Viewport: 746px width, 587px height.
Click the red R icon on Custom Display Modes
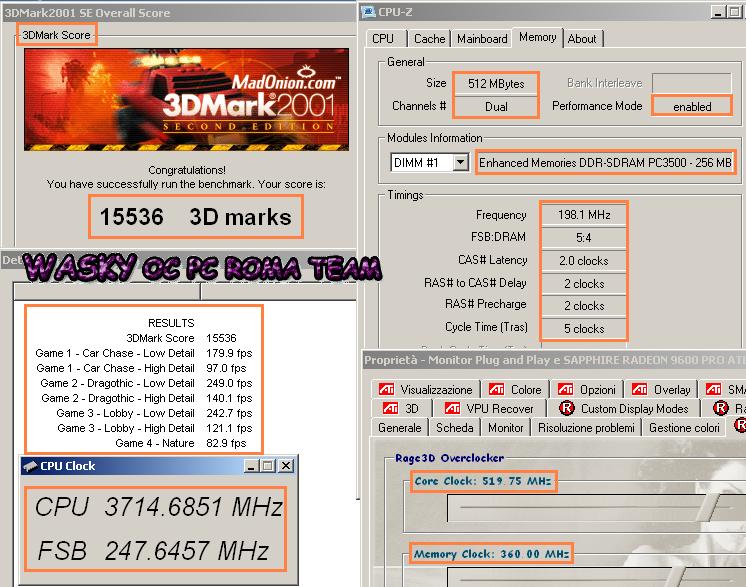(567, 408)
